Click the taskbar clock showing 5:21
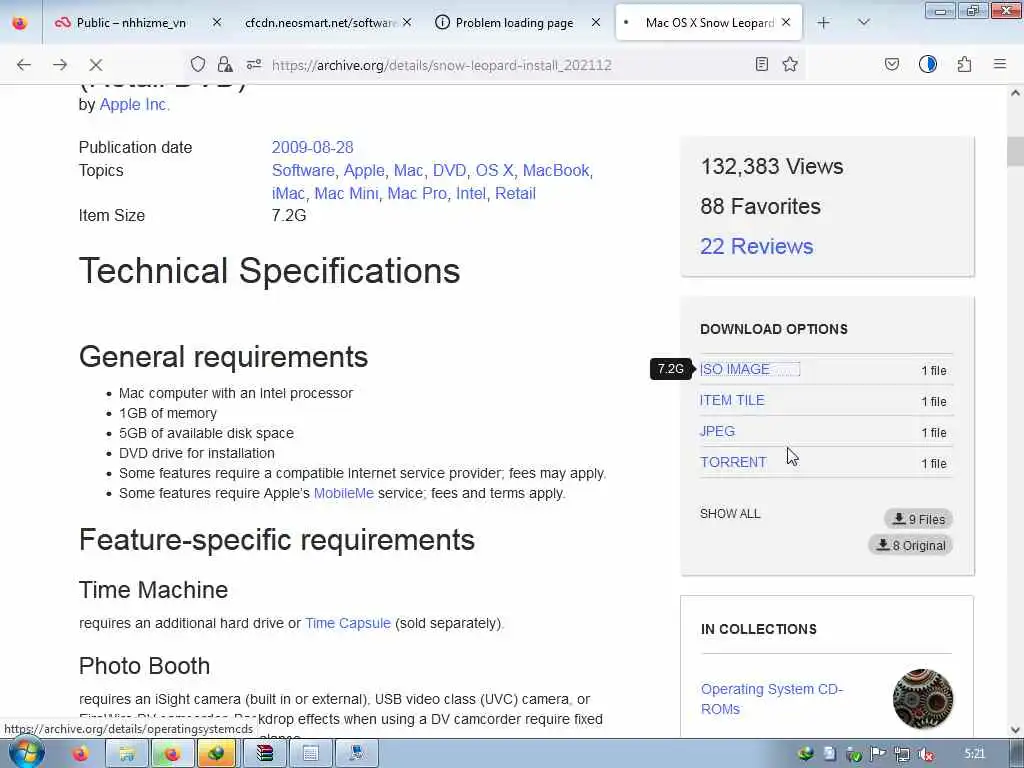1024x768 pixels. click(x=974, y=754)
